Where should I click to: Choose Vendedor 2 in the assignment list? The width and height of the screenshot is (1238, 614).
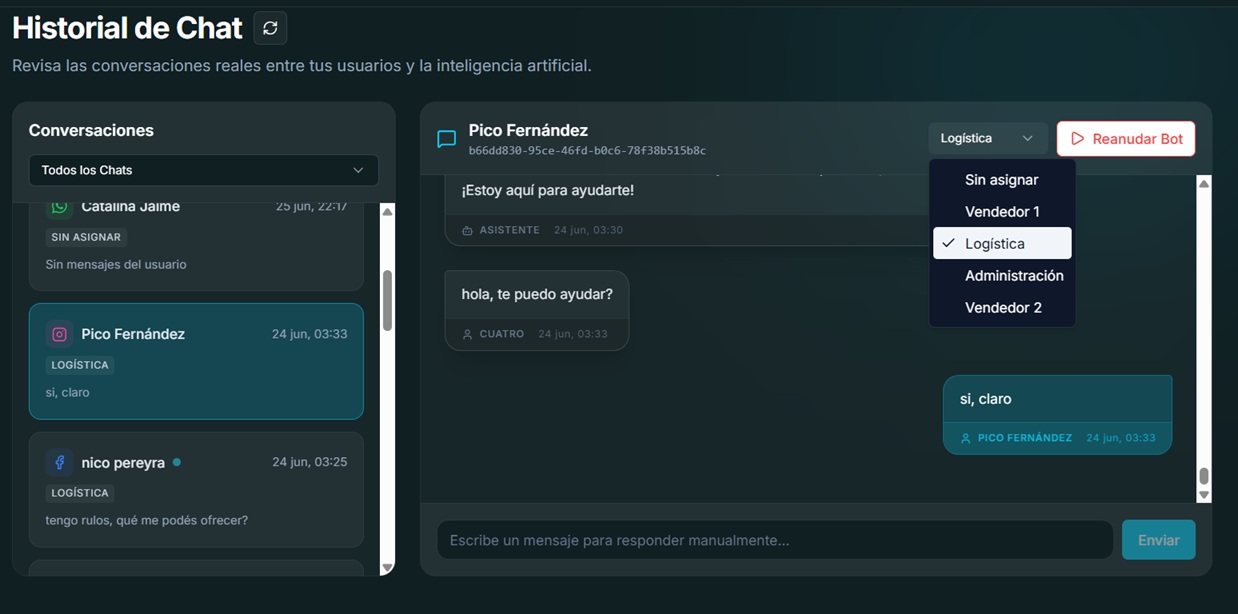pos(1002,308)
